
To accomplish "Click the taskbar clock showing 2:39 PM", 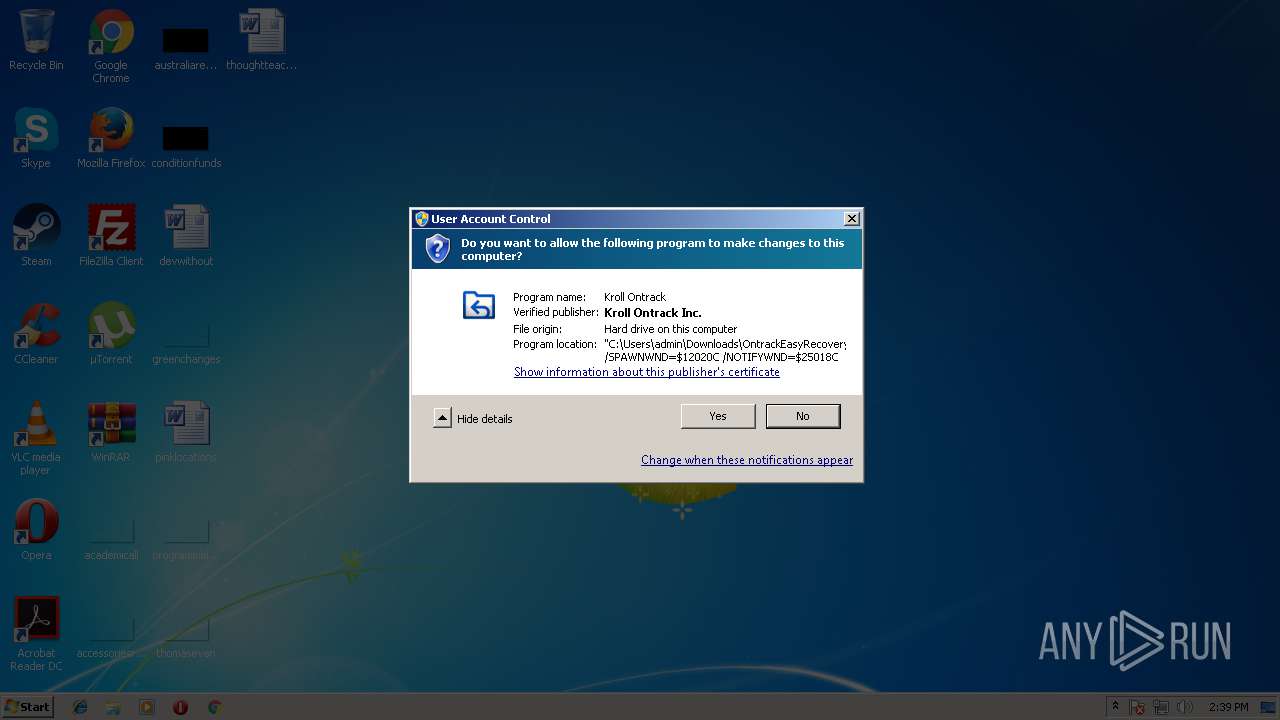I will pyautogui.click(x=1228, y=707).
